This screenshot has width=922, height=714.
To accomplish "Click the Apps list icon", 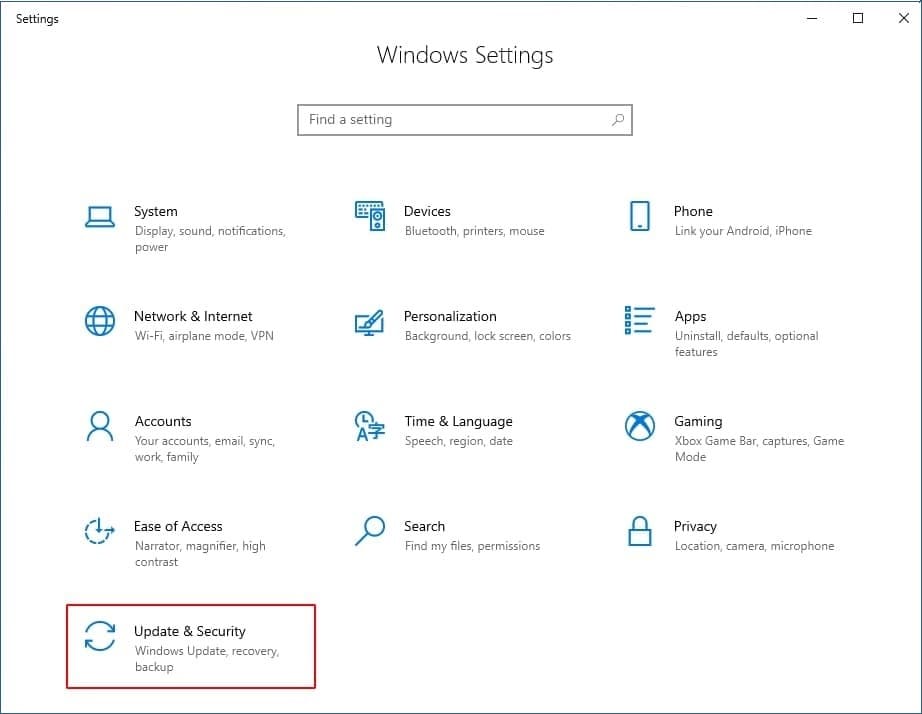I will coord(640,321).
